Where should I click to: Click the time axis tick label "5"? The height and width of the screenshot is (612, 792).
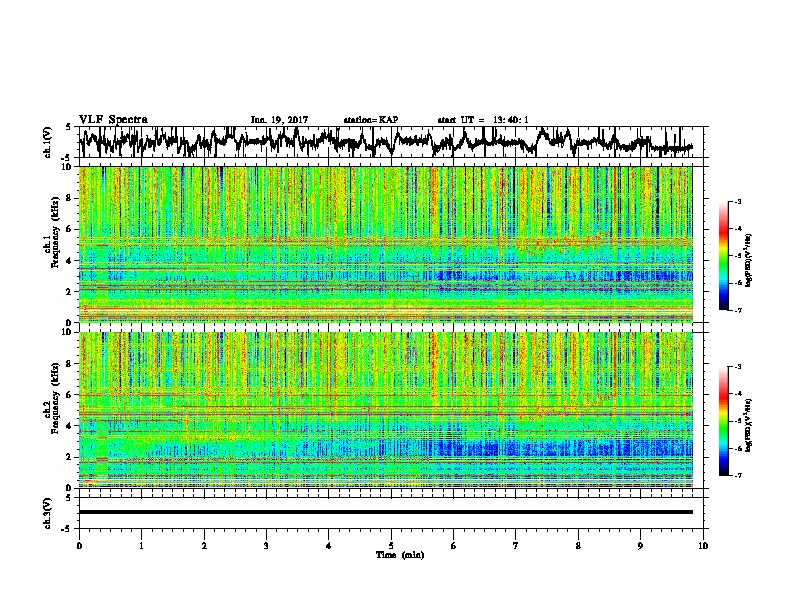coord(391,545)
